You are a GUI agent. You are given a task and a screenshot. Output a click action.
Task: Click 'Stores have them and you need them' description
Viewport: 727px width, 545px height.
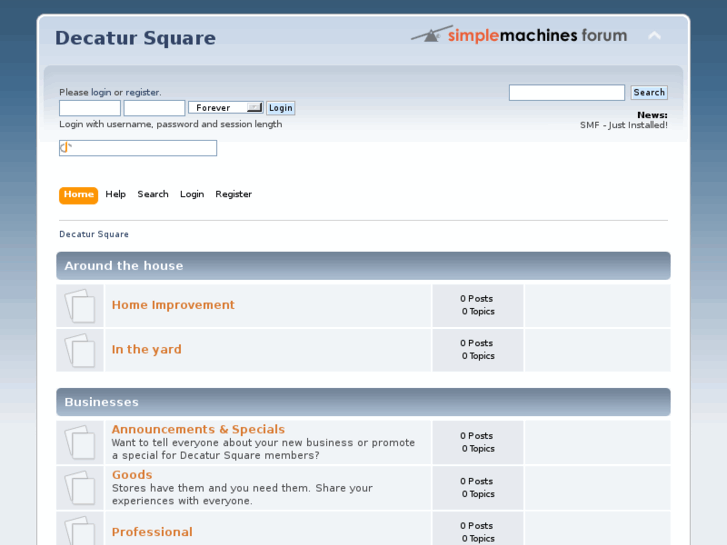tap(242, 494)
